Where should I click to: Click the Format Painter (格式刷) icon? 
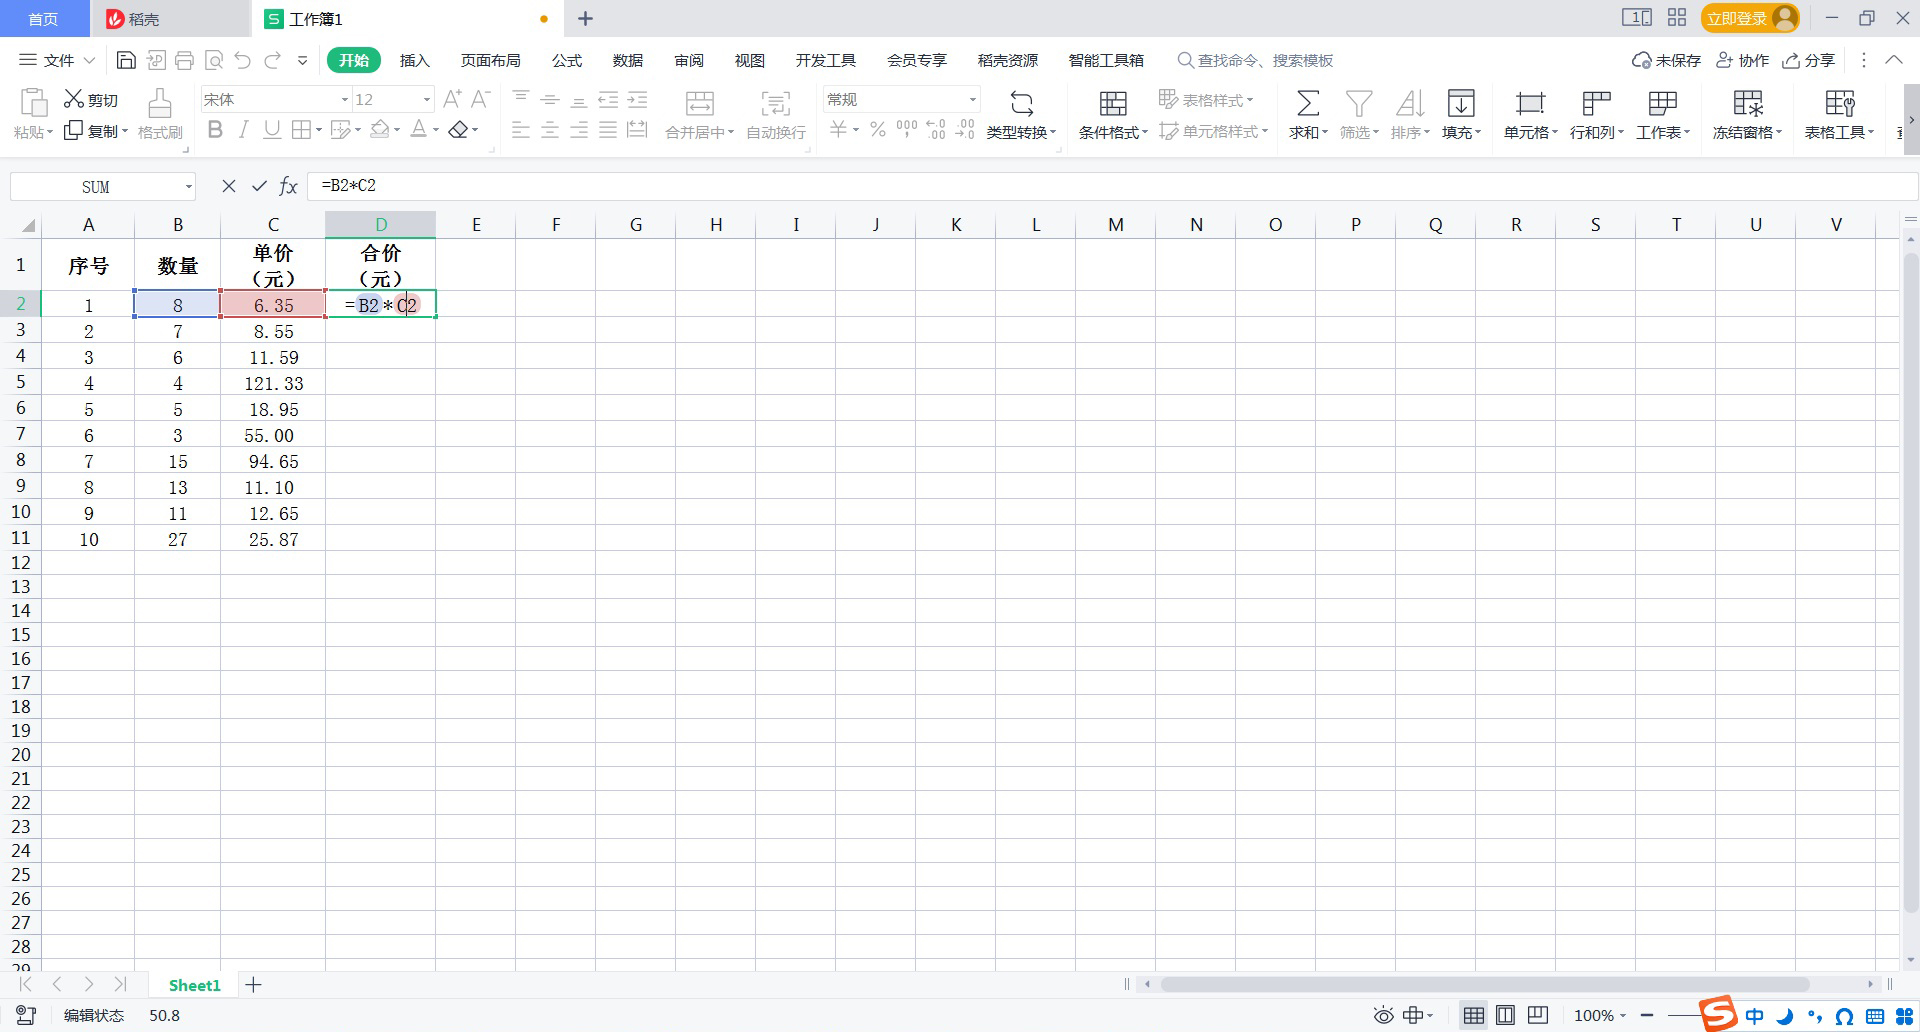coord(160,103)
